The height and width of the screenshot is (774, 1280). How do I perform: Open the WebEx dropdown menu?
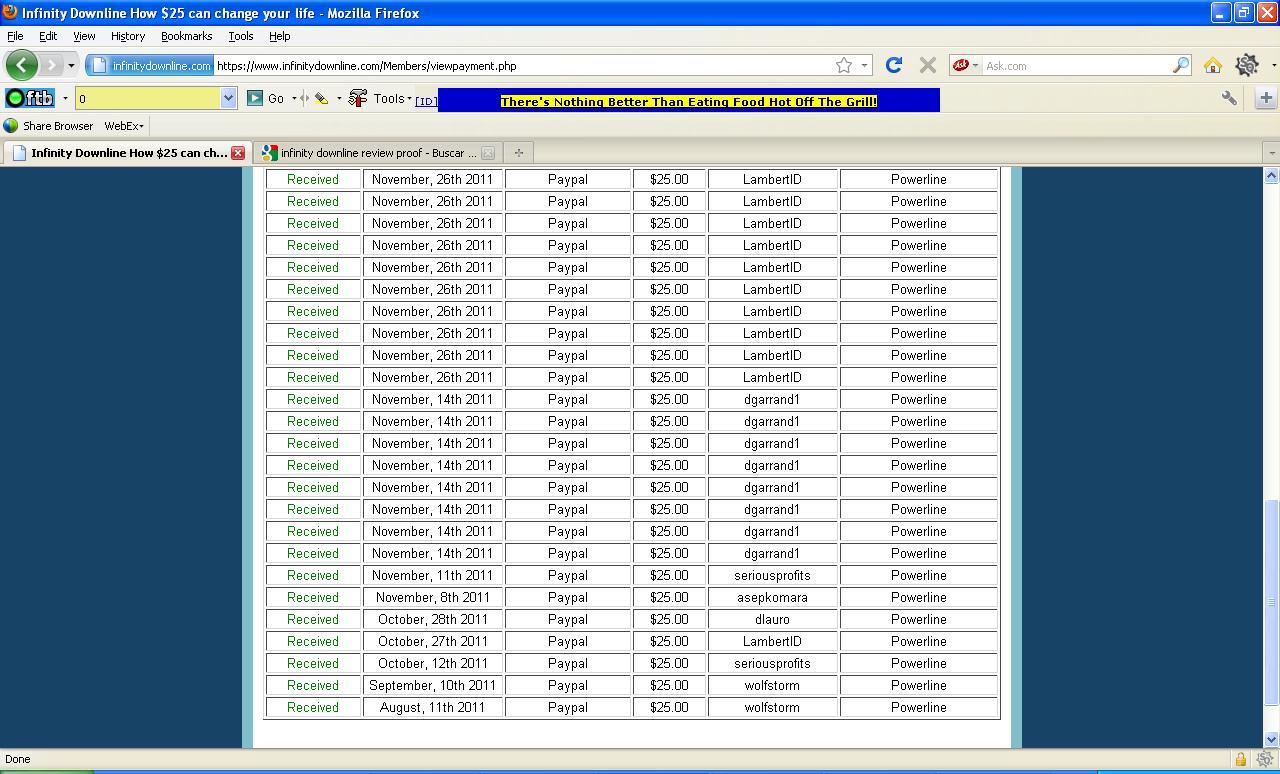[124, 126]
